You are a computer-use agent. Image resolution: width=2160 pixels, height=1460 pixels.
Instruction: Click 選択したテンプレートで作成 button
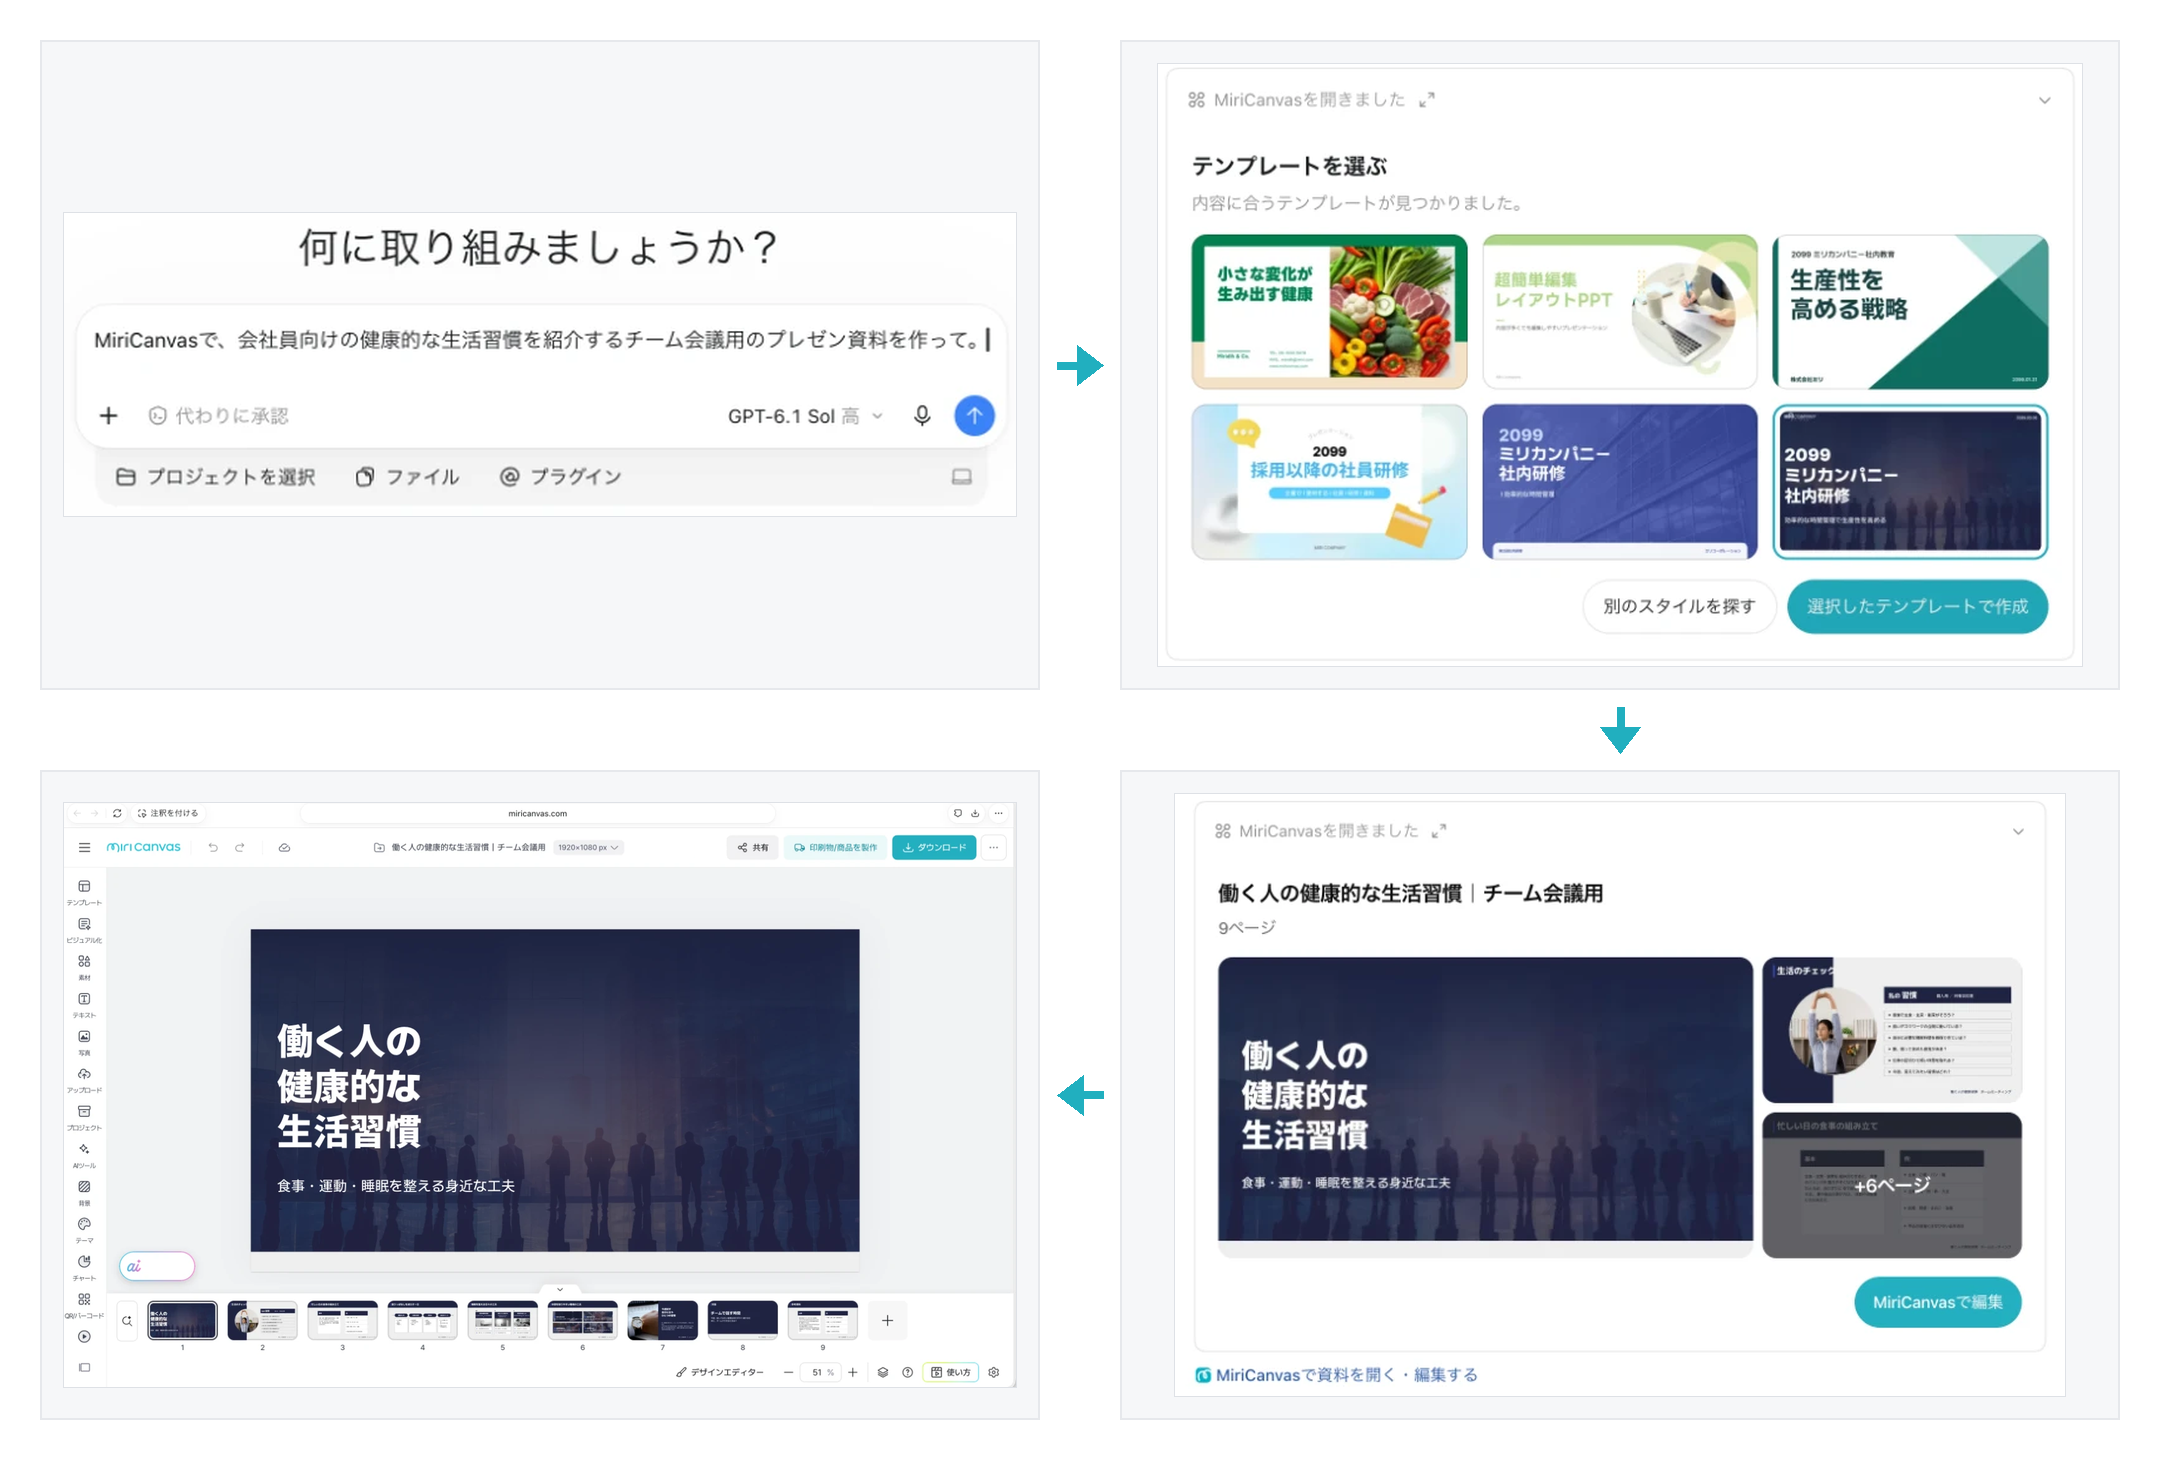pos(1917,606)
